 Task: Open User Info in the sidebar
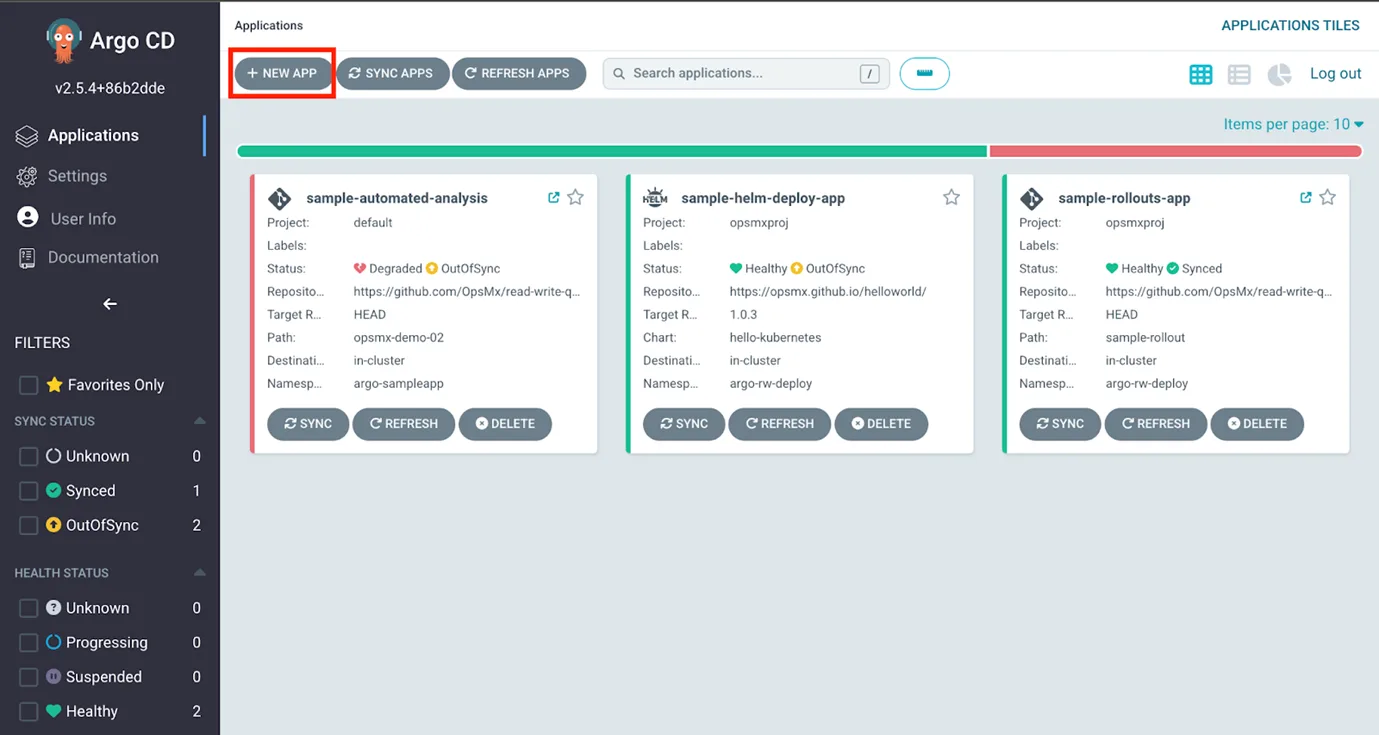click(83, 218)
